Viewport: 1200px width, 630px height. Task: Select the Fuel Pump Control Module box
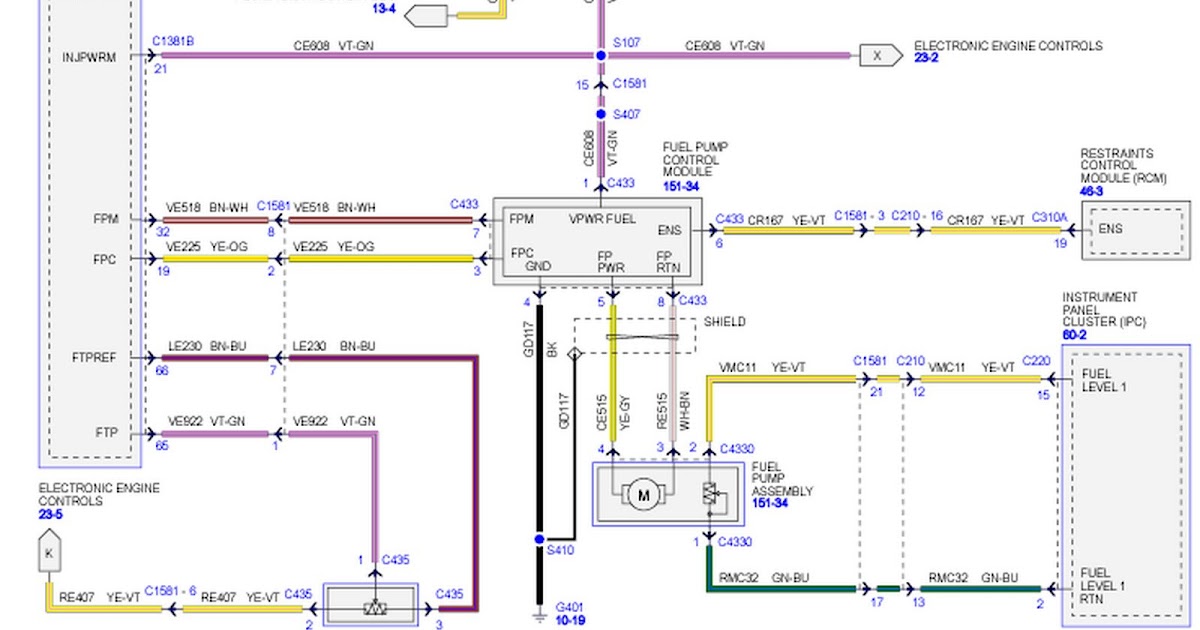pos(598,242)
